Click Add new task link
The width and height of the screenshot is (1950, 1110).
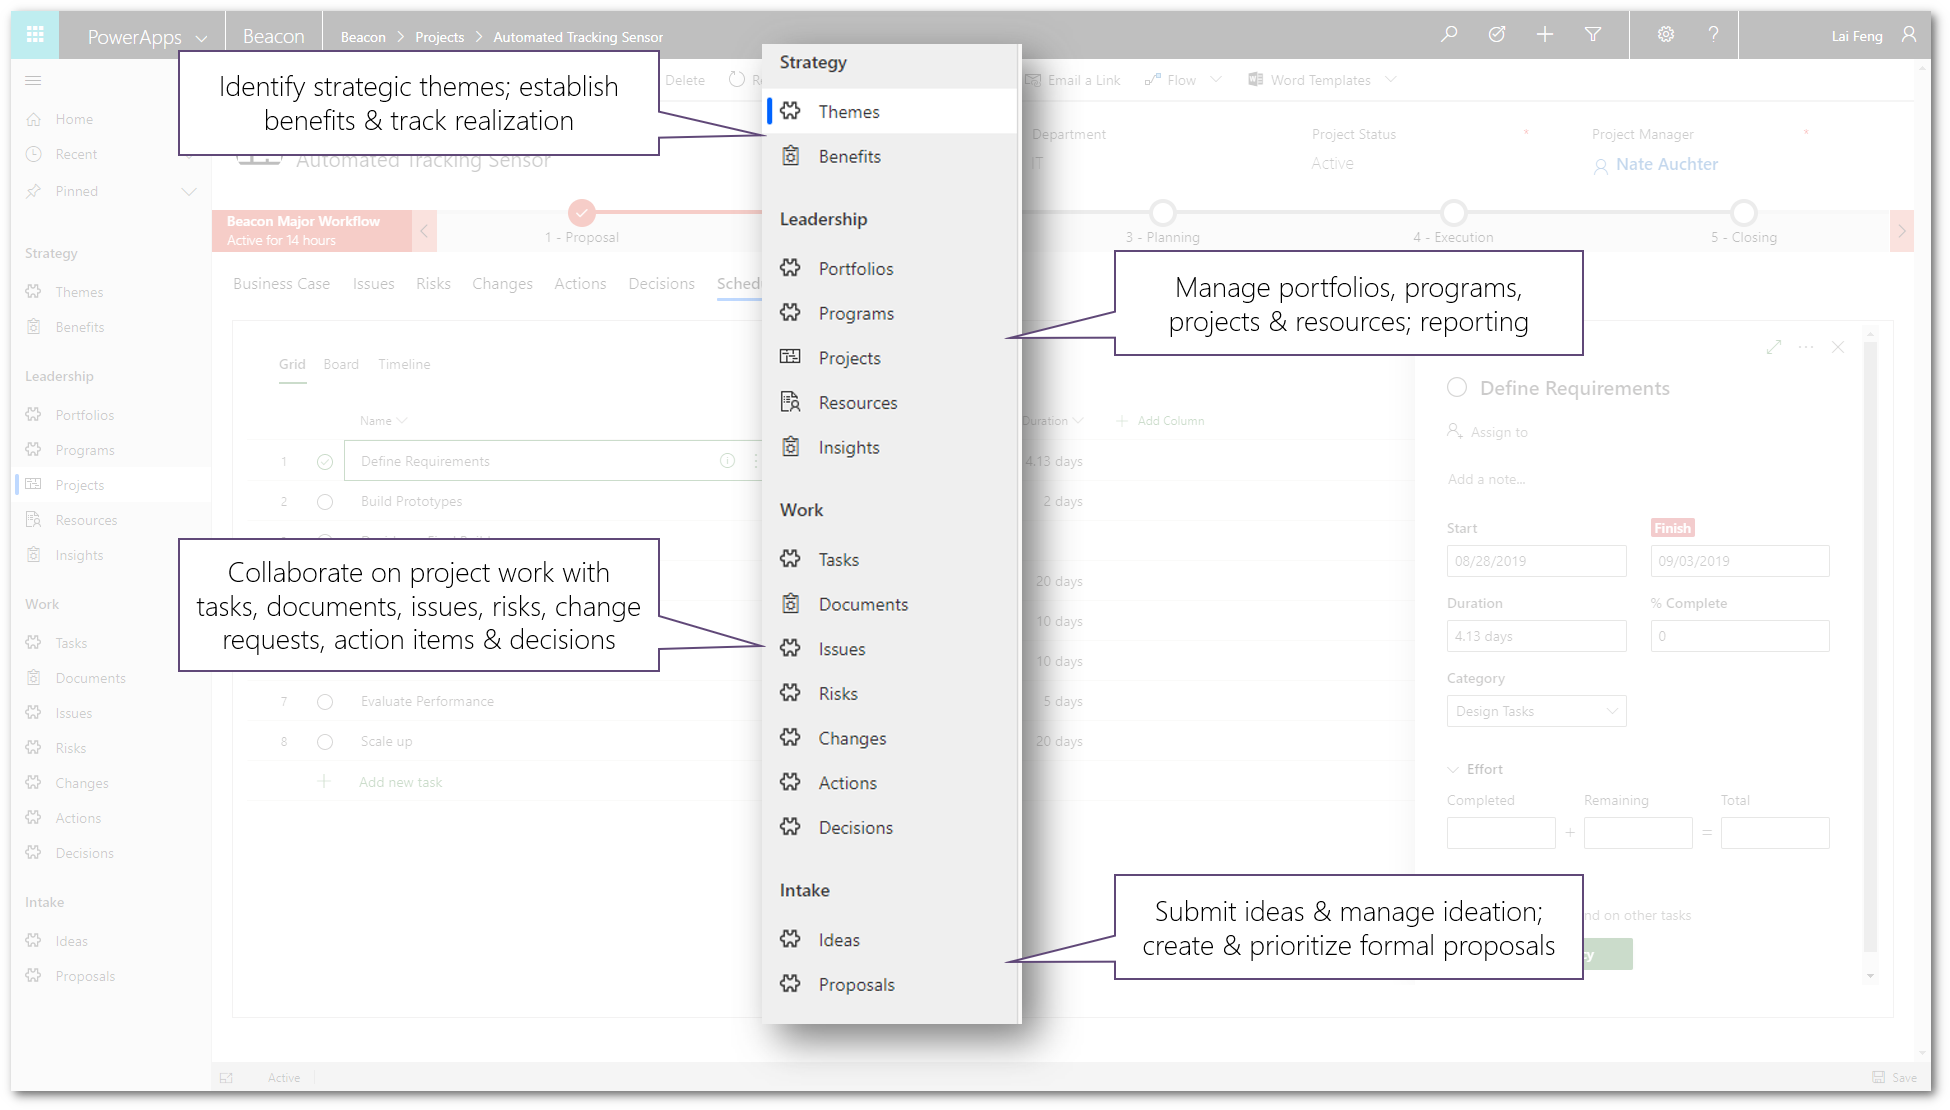pos(400,782)
